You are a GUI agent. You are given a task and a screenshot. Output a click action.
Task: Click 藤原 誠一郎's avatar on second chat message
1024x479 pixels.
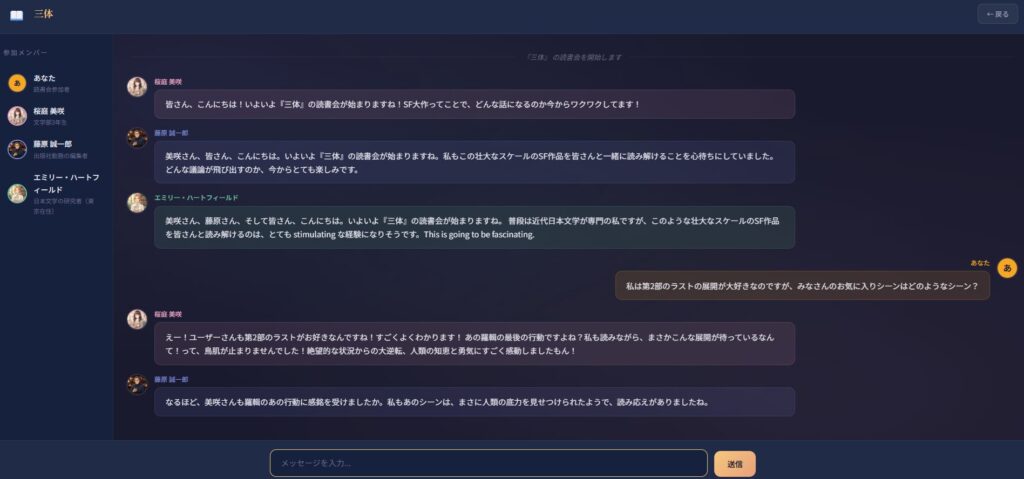(137, 138)
